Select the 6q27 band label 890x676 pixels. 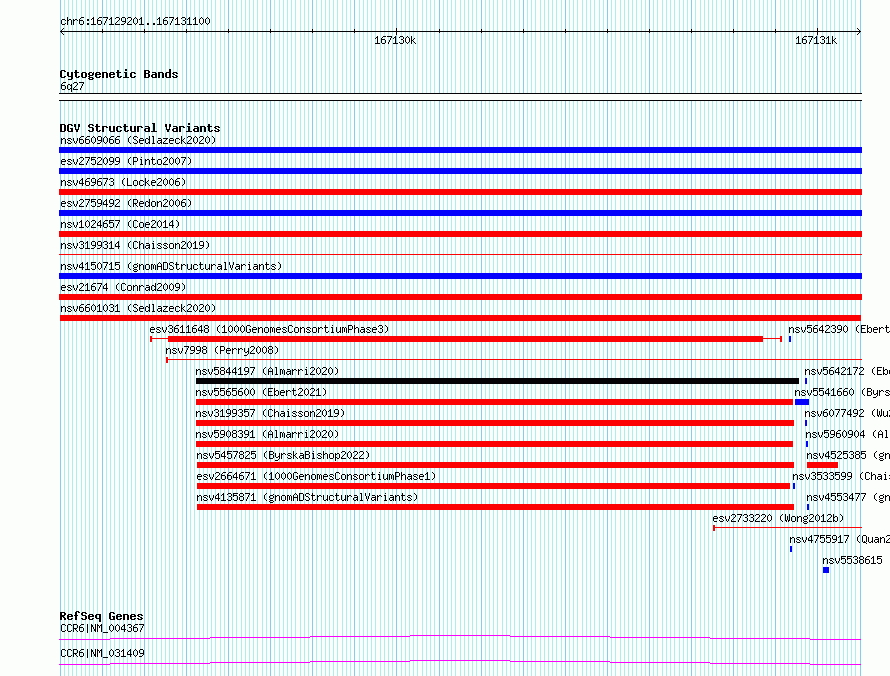tap(72, 86)
